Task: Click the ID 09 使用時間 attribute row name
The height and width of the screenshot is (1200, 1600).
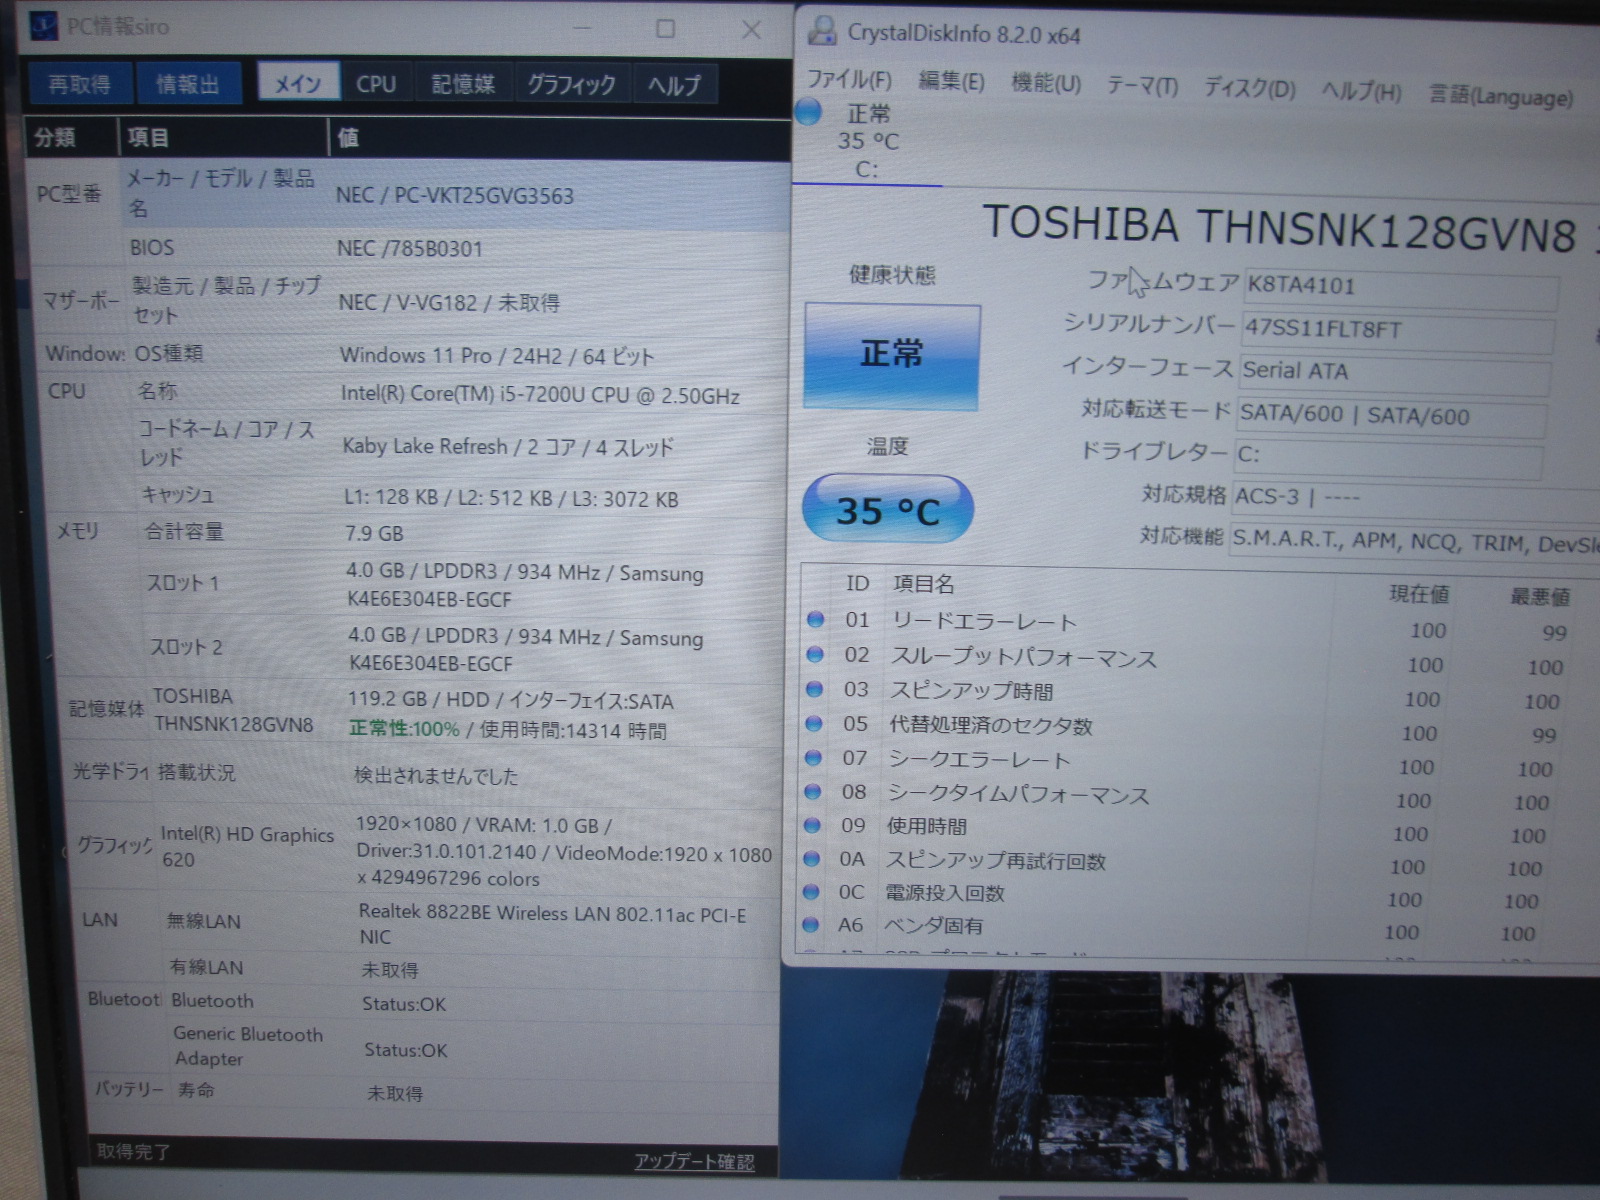Action: 927,826
